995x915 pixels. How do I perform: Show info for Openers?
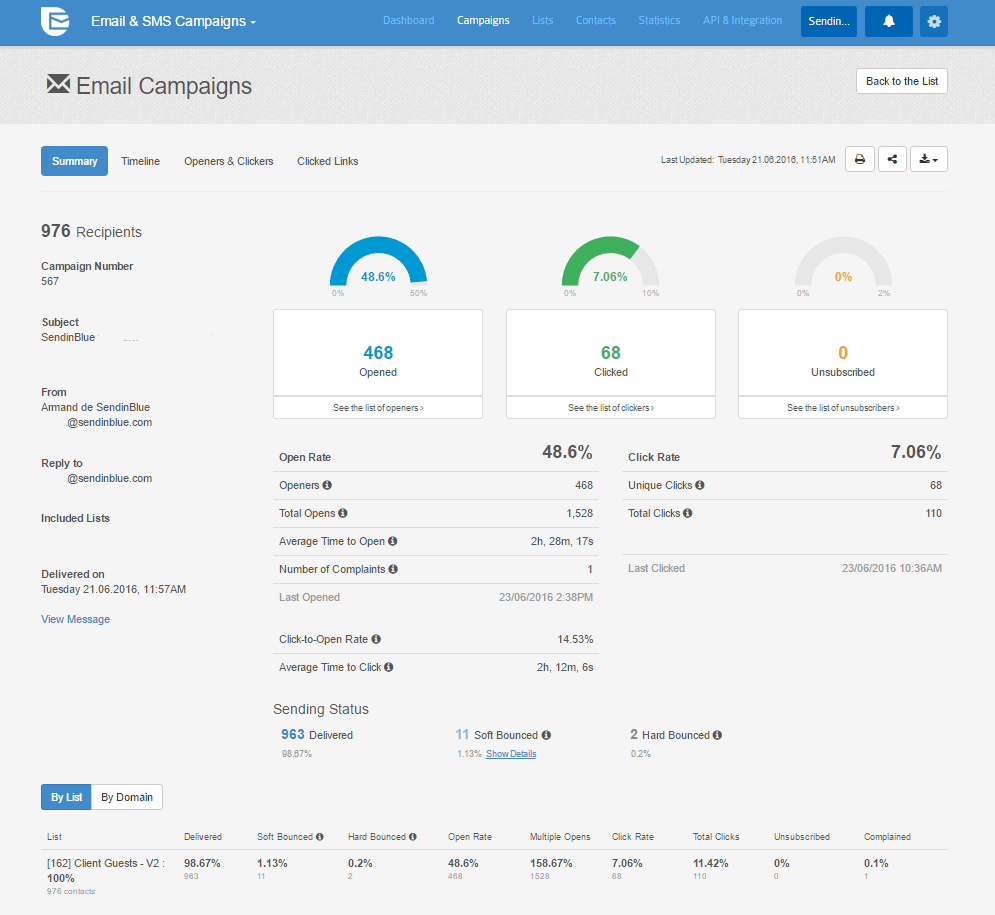click(327, 485)
